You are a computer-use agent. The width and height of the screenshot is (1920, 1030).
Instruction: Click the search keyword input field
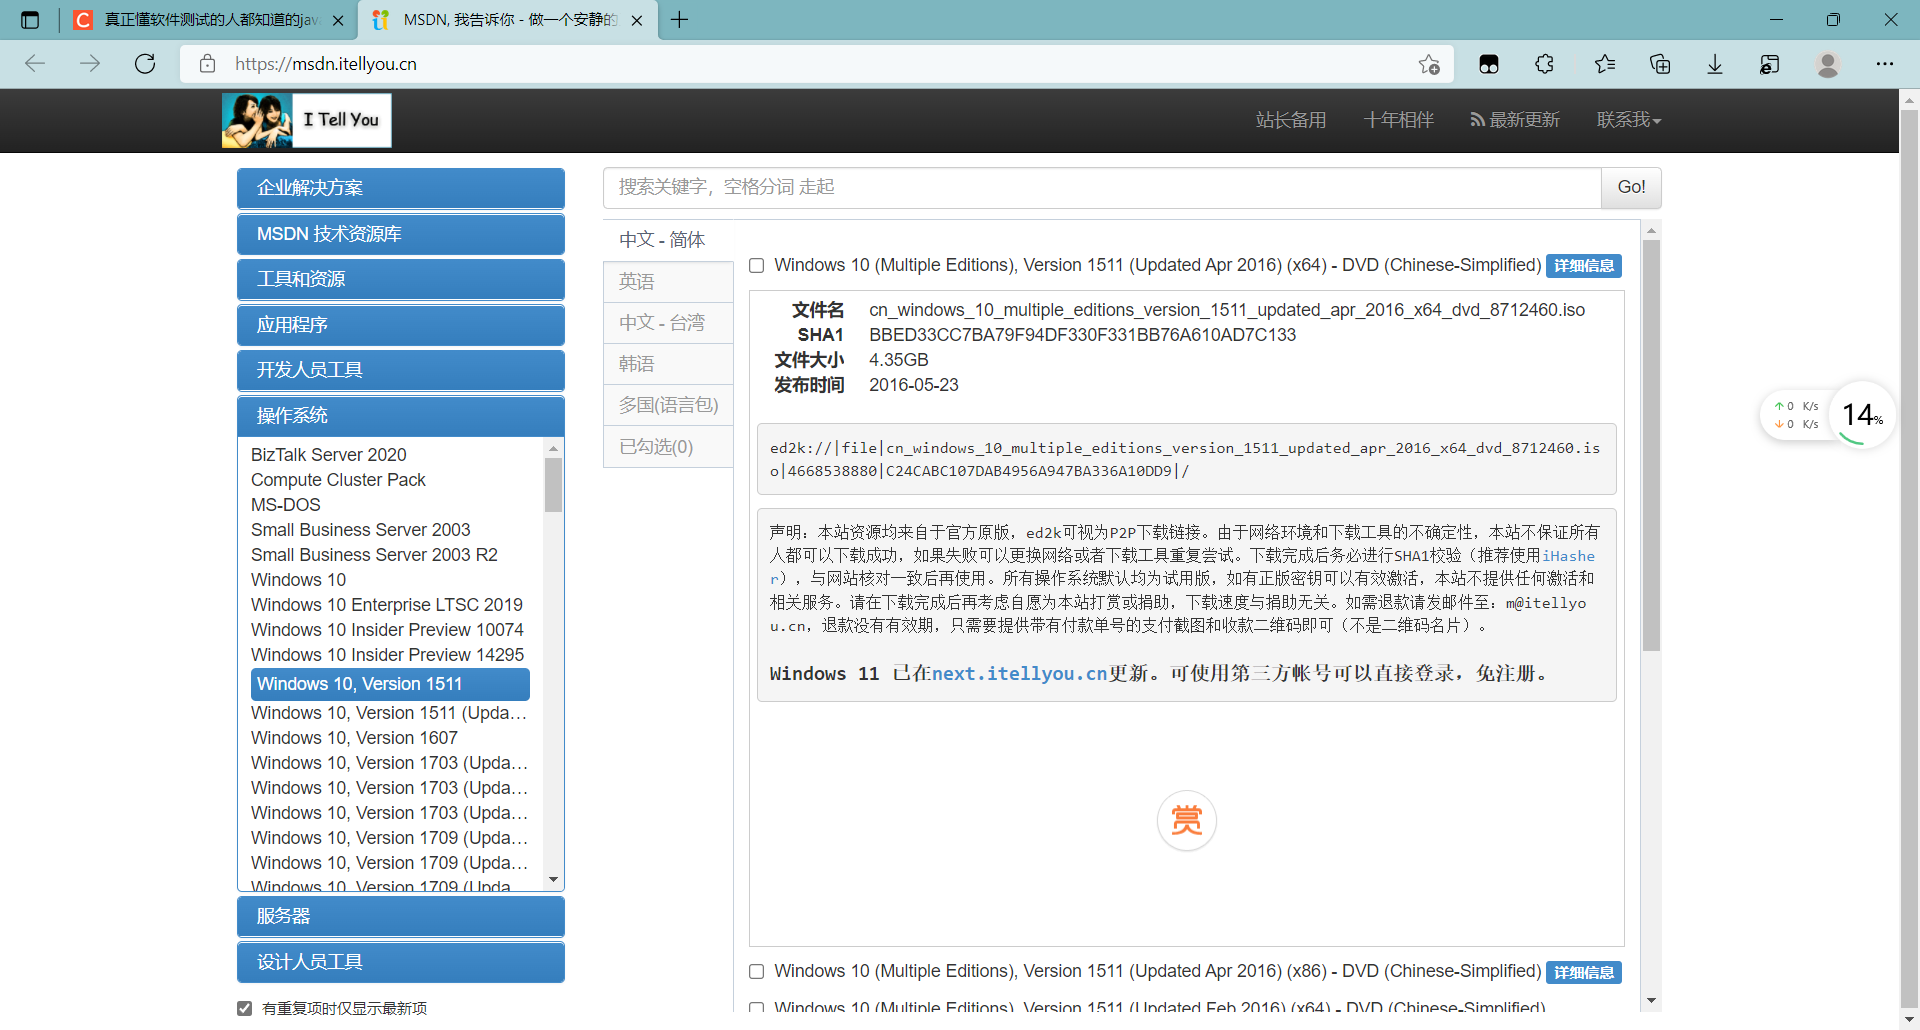(1102, 188)
